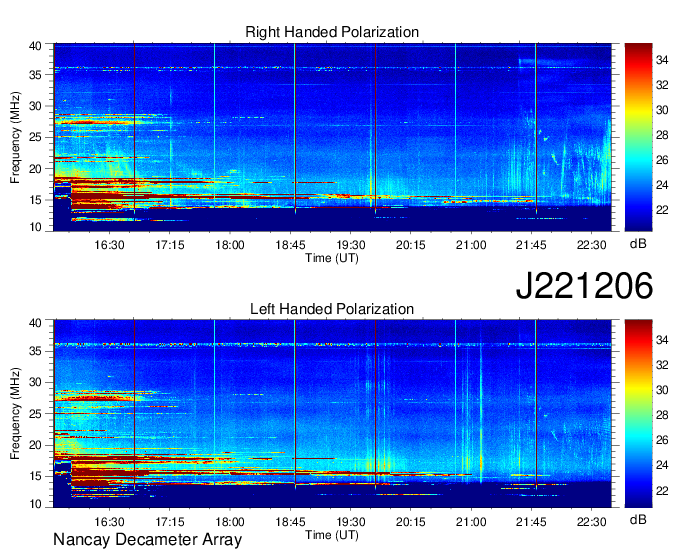This screenshot has height=552, width=680.
Task: Click the Right Handed Polarization title
Action: [332, 32]
